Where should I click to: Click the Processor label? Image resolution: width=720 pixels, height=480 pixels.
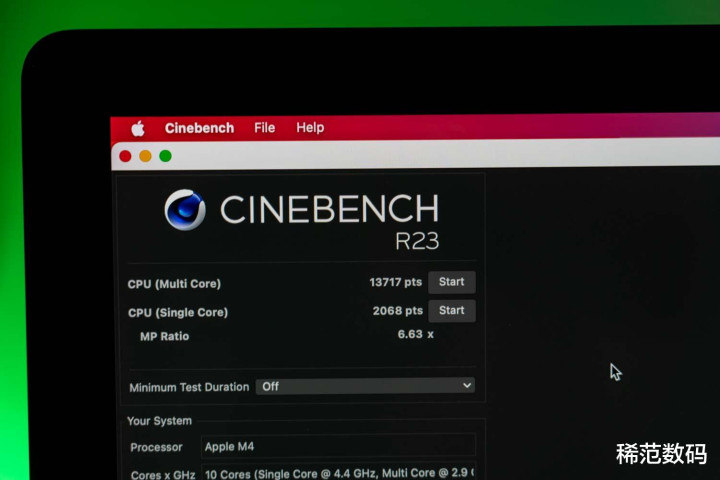point(156,447)
